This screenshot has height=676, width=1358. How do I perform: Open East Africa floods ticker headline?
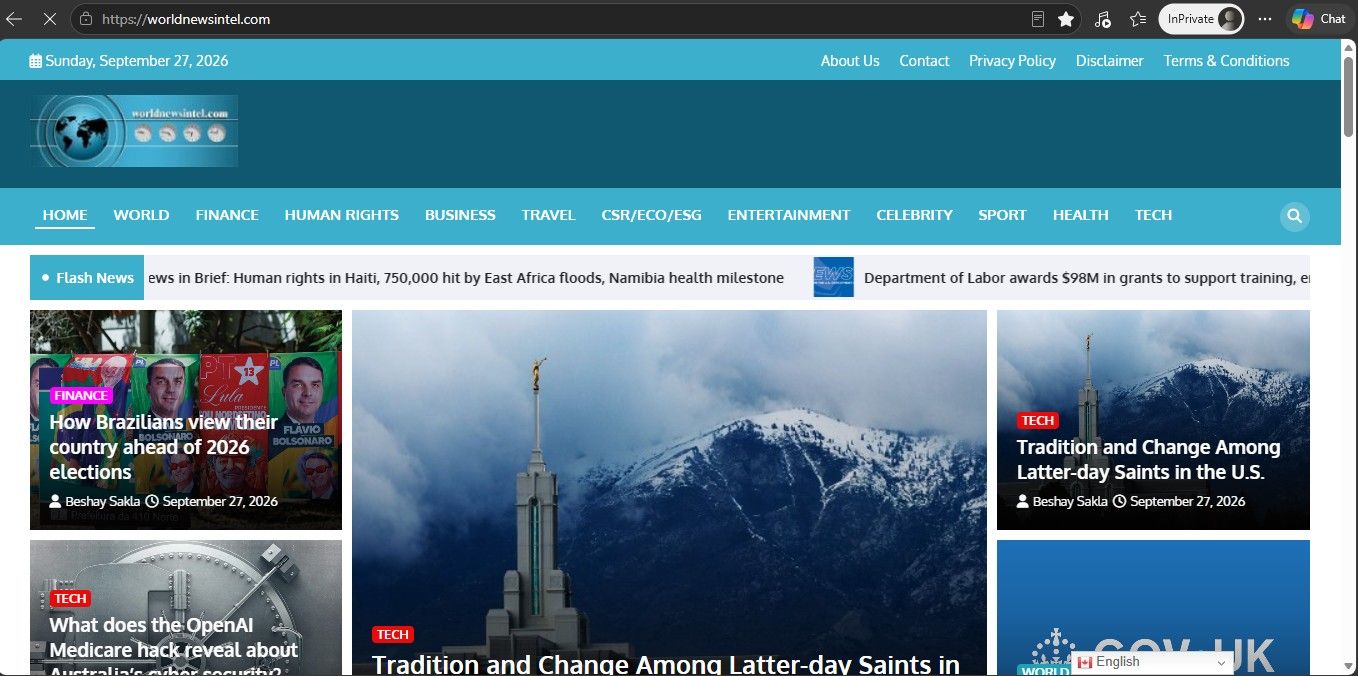point(466,278)
